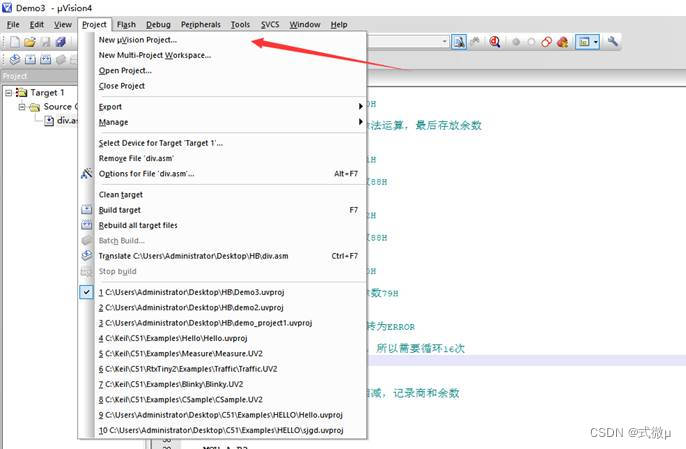Click the Save All toolbar icon
Screen dimensions: 686x449
[61, 42]
